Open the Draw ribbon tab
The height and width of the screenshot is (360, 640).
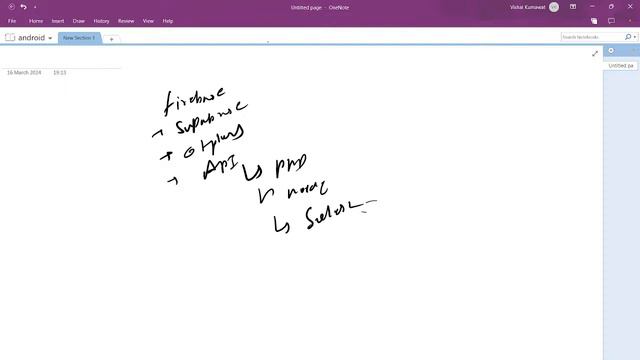79,21
